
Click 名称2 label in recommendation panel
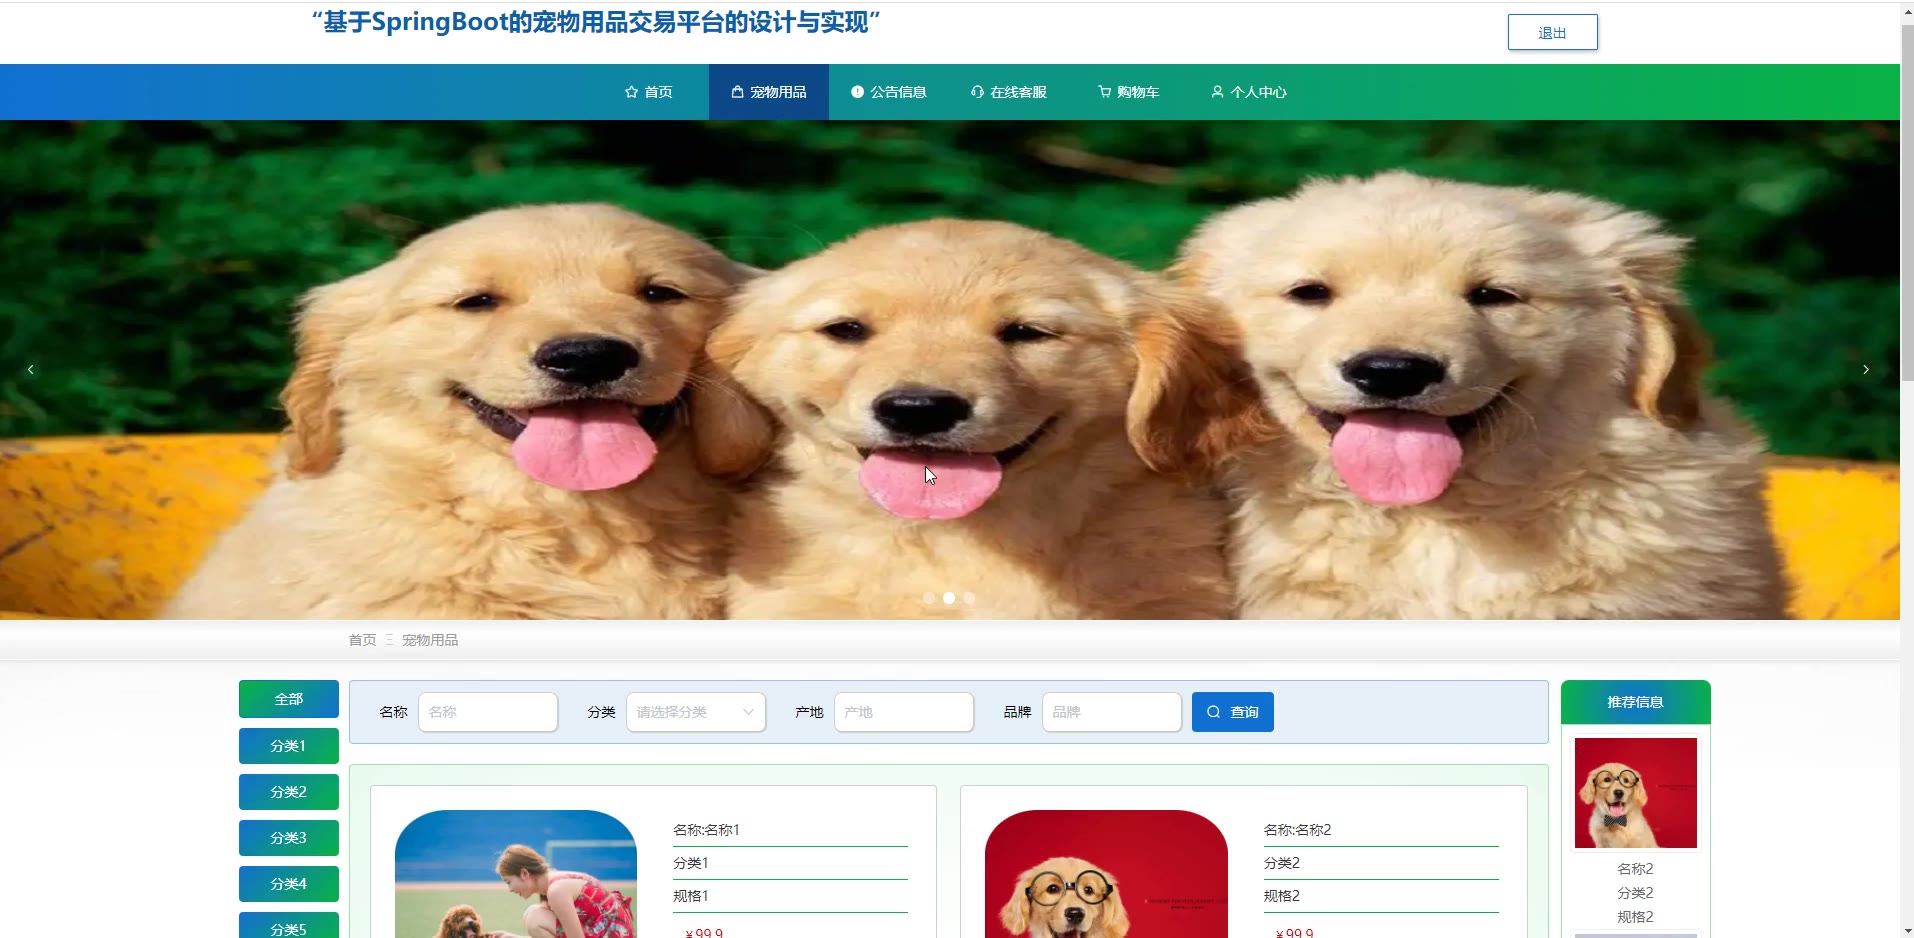1636,869
